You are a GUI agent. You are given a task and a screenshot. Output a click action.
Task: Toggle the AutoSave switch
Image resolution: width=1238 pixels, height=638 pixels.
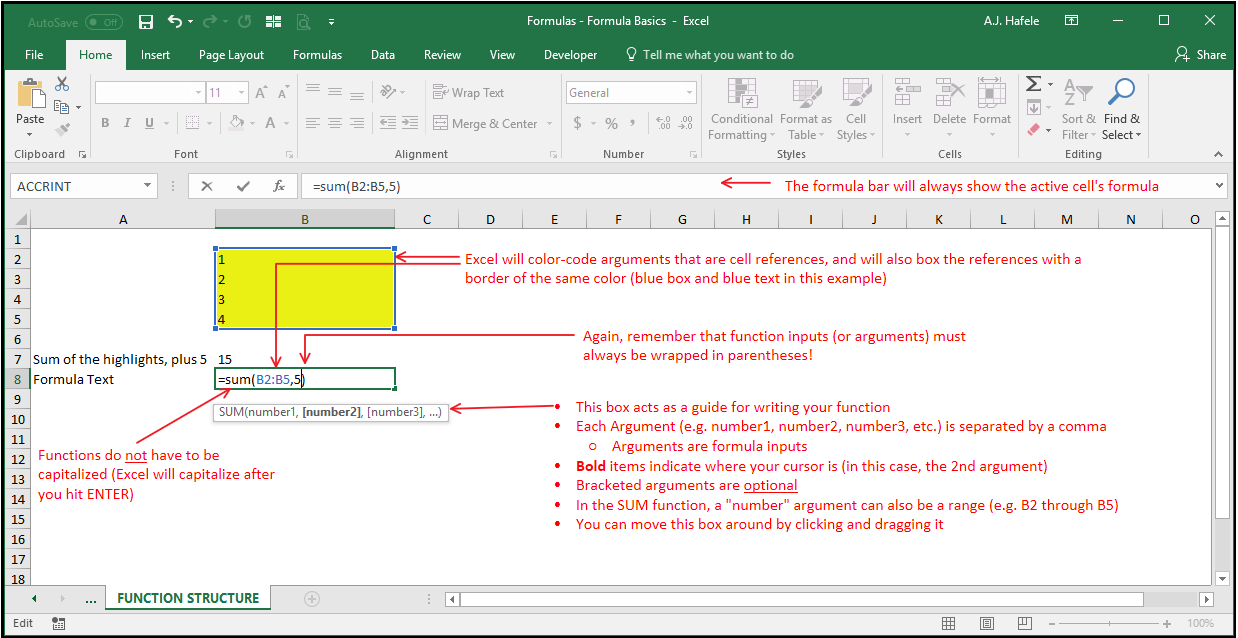(103, 21)
